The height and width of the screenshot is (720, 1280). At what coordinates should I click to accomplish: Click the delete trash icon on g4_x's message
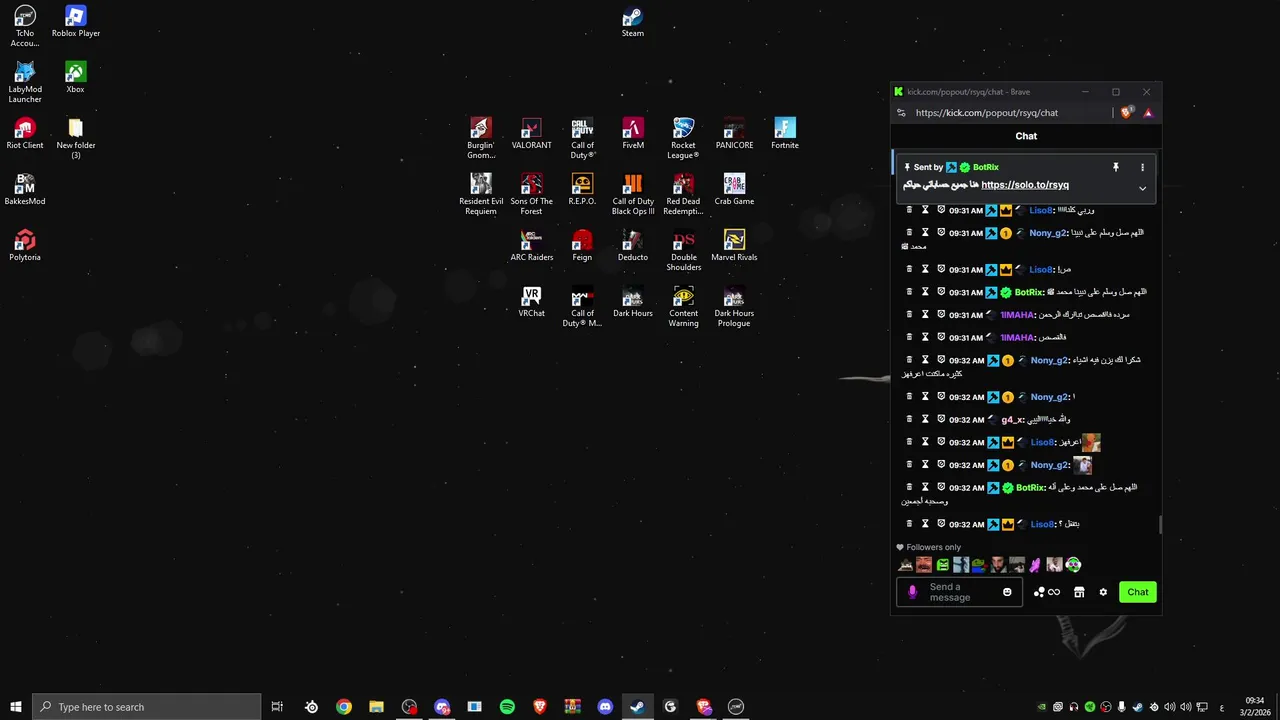[x=909, y=419]
